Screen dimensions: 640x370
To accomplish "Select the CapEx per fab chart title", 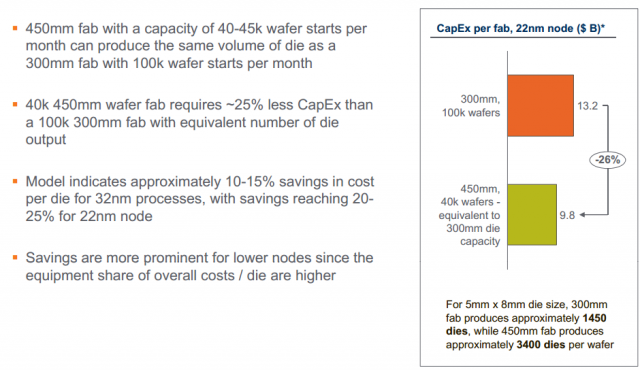I will point(520,28).
